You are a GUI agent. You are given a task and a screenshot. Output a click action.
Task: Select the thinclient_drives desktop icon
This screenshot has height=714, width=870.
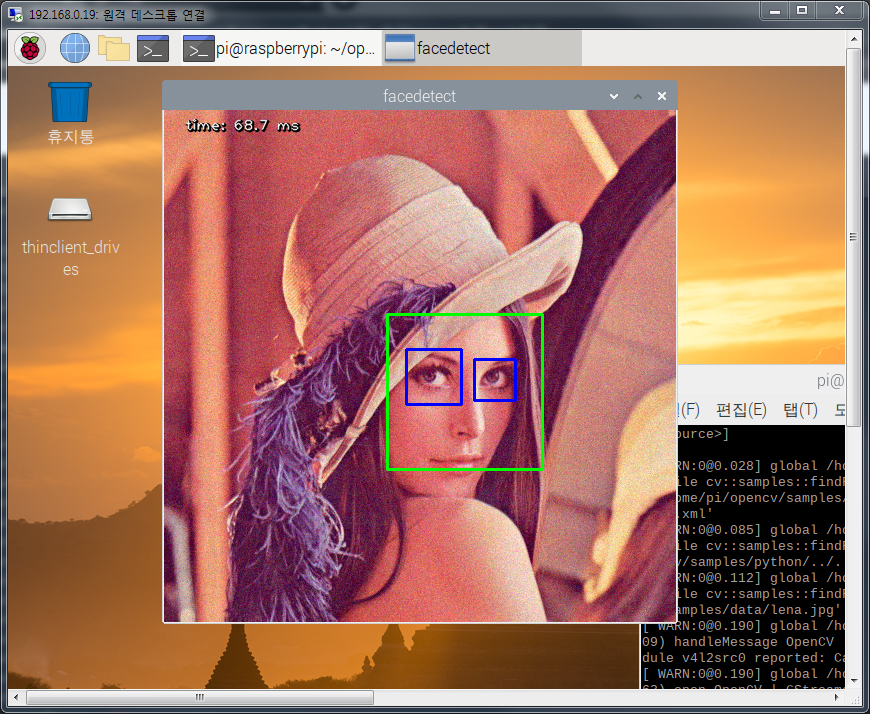70,237
